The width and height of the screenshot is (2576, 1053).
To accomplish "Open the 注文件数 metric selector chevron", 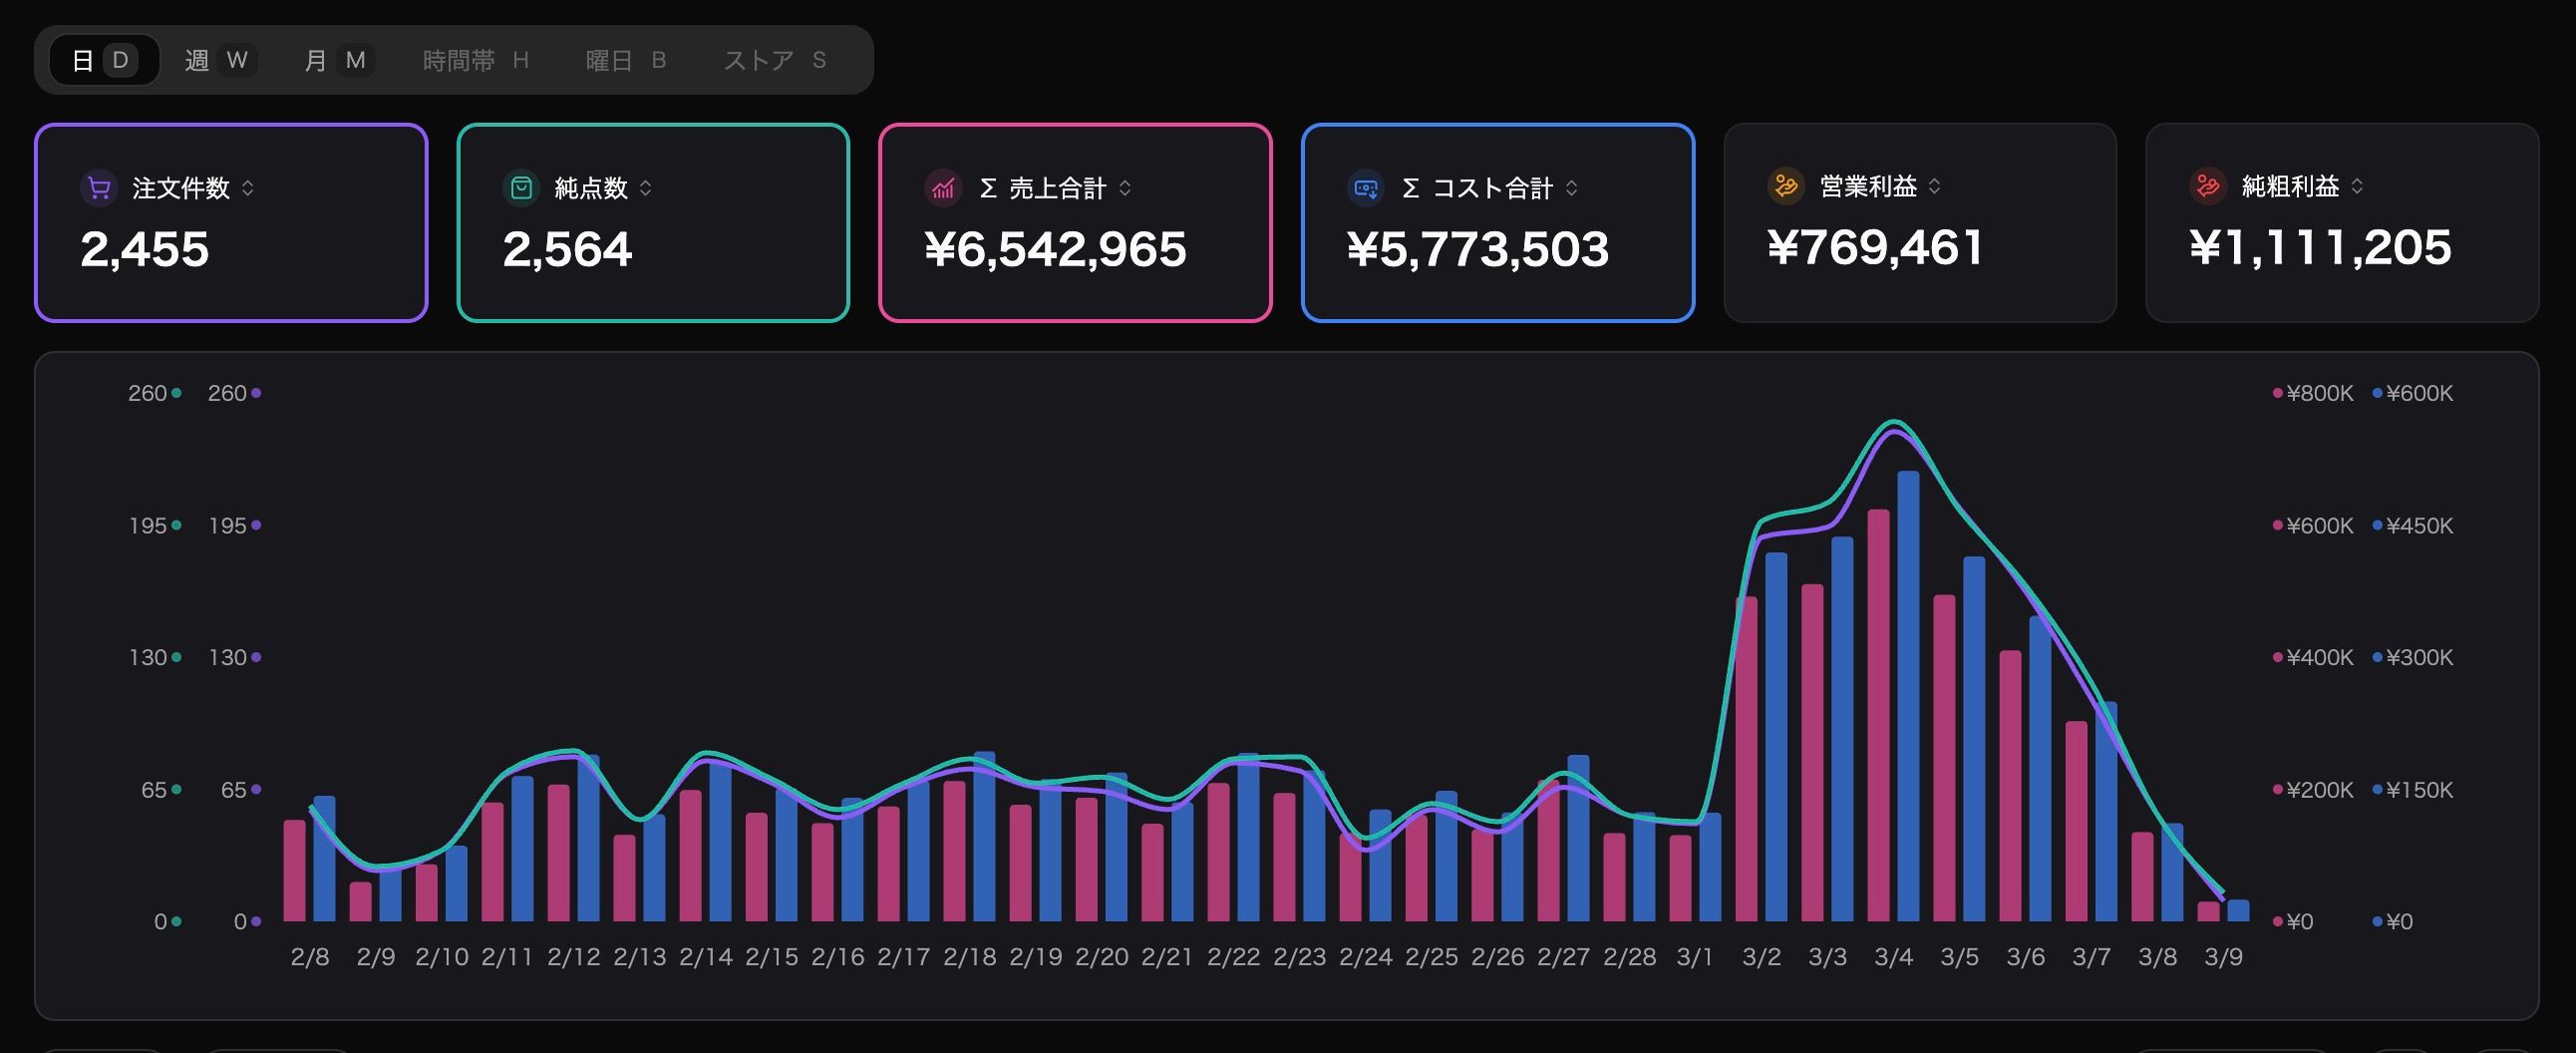I will tap(248, 188).
